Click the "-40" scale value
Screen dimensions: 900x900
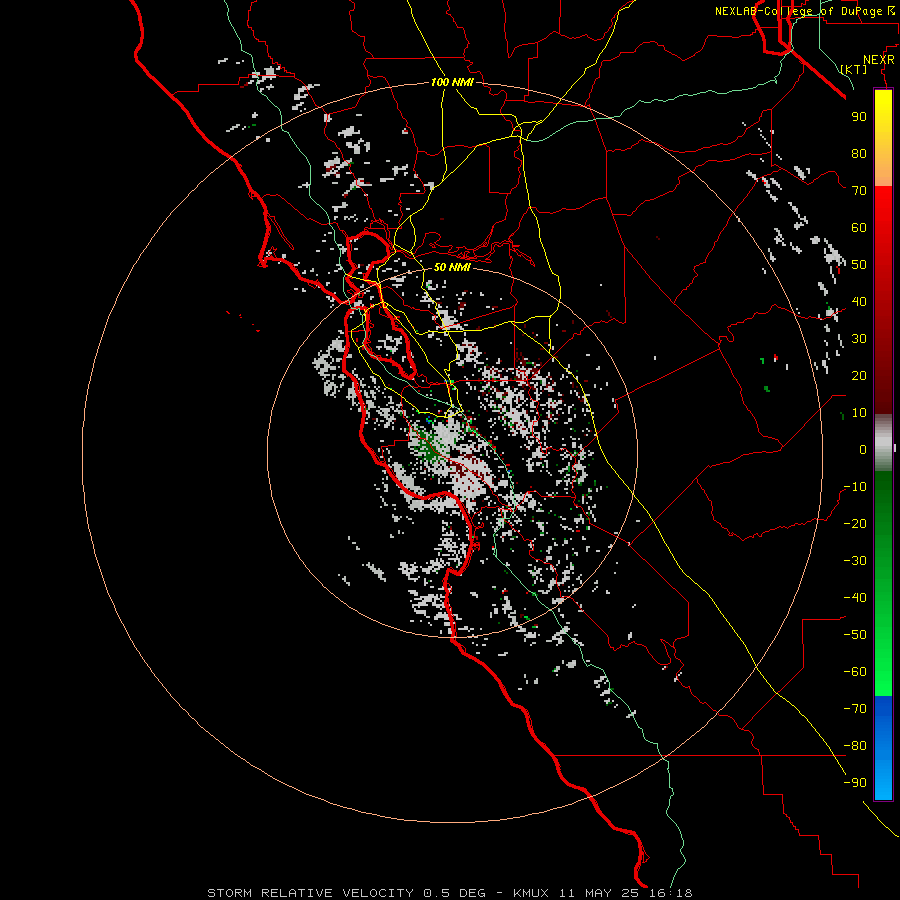(x=855, y=598)
